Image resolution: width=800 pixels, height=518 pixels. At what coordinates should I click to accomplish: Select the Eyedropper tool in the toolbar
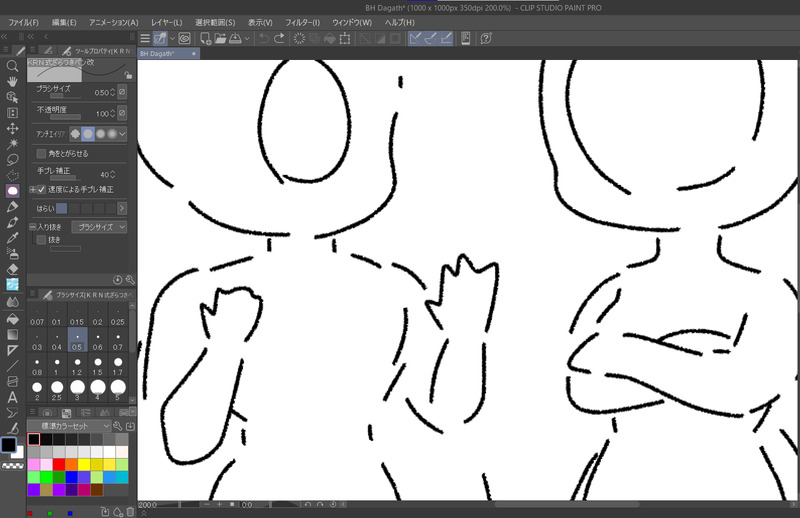click(x=12, y=238)
